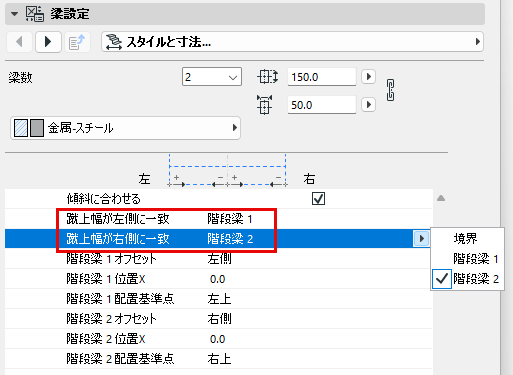Click the 左側 value of 階段梁 1 オフセット
This screenshot has width=513, height=375.
point(219,259)
